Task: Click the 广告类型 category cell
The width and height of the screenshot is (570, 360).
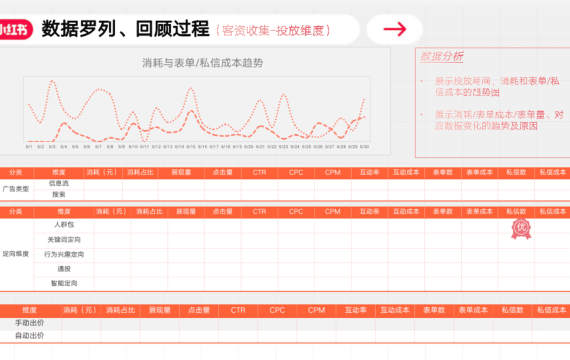Action: pos(16,189)
